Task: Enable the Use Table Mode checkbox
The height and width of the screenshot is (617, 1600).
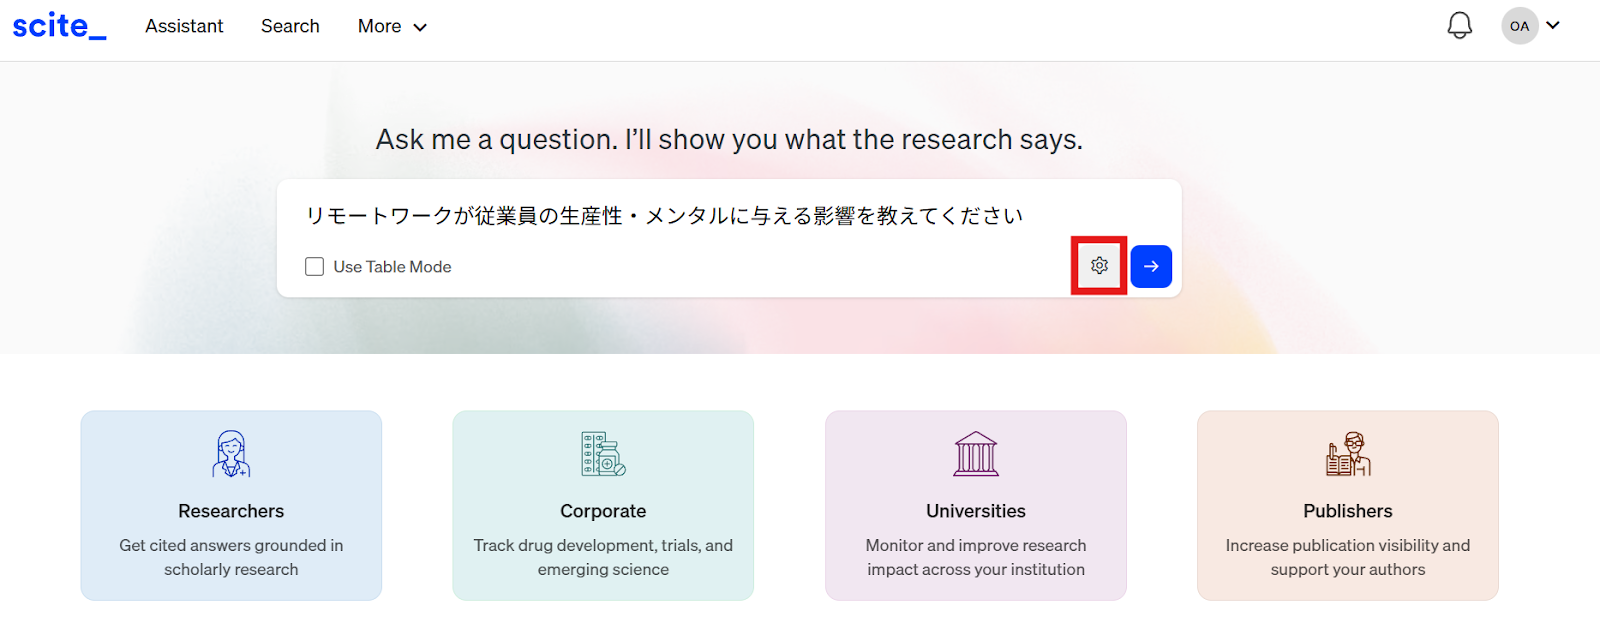Action: coord(314,267)
